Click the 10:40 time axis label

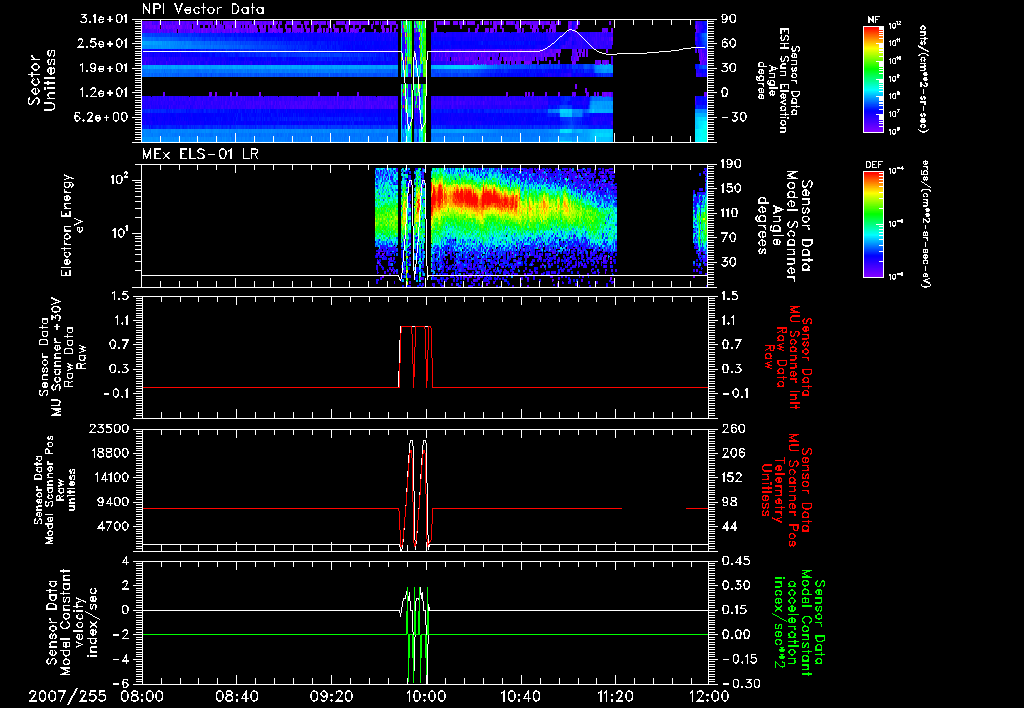520,696
